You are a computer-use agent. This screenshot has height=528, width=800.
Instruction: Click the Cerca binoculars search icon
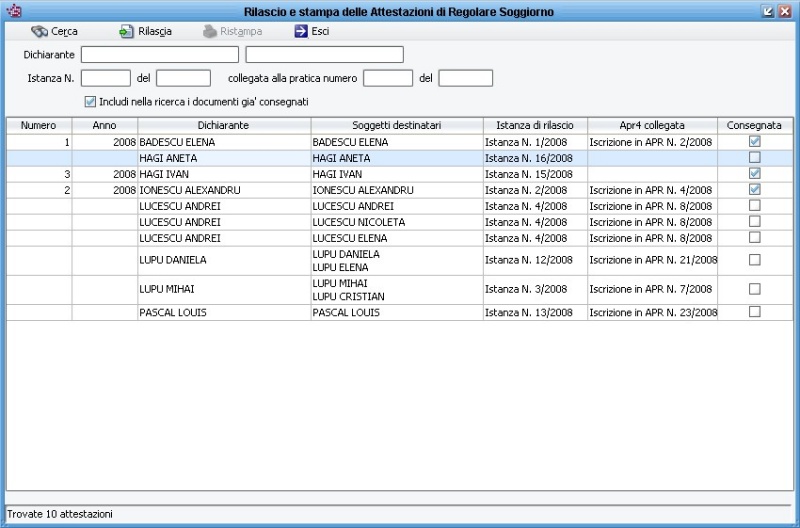coord(40,31)
